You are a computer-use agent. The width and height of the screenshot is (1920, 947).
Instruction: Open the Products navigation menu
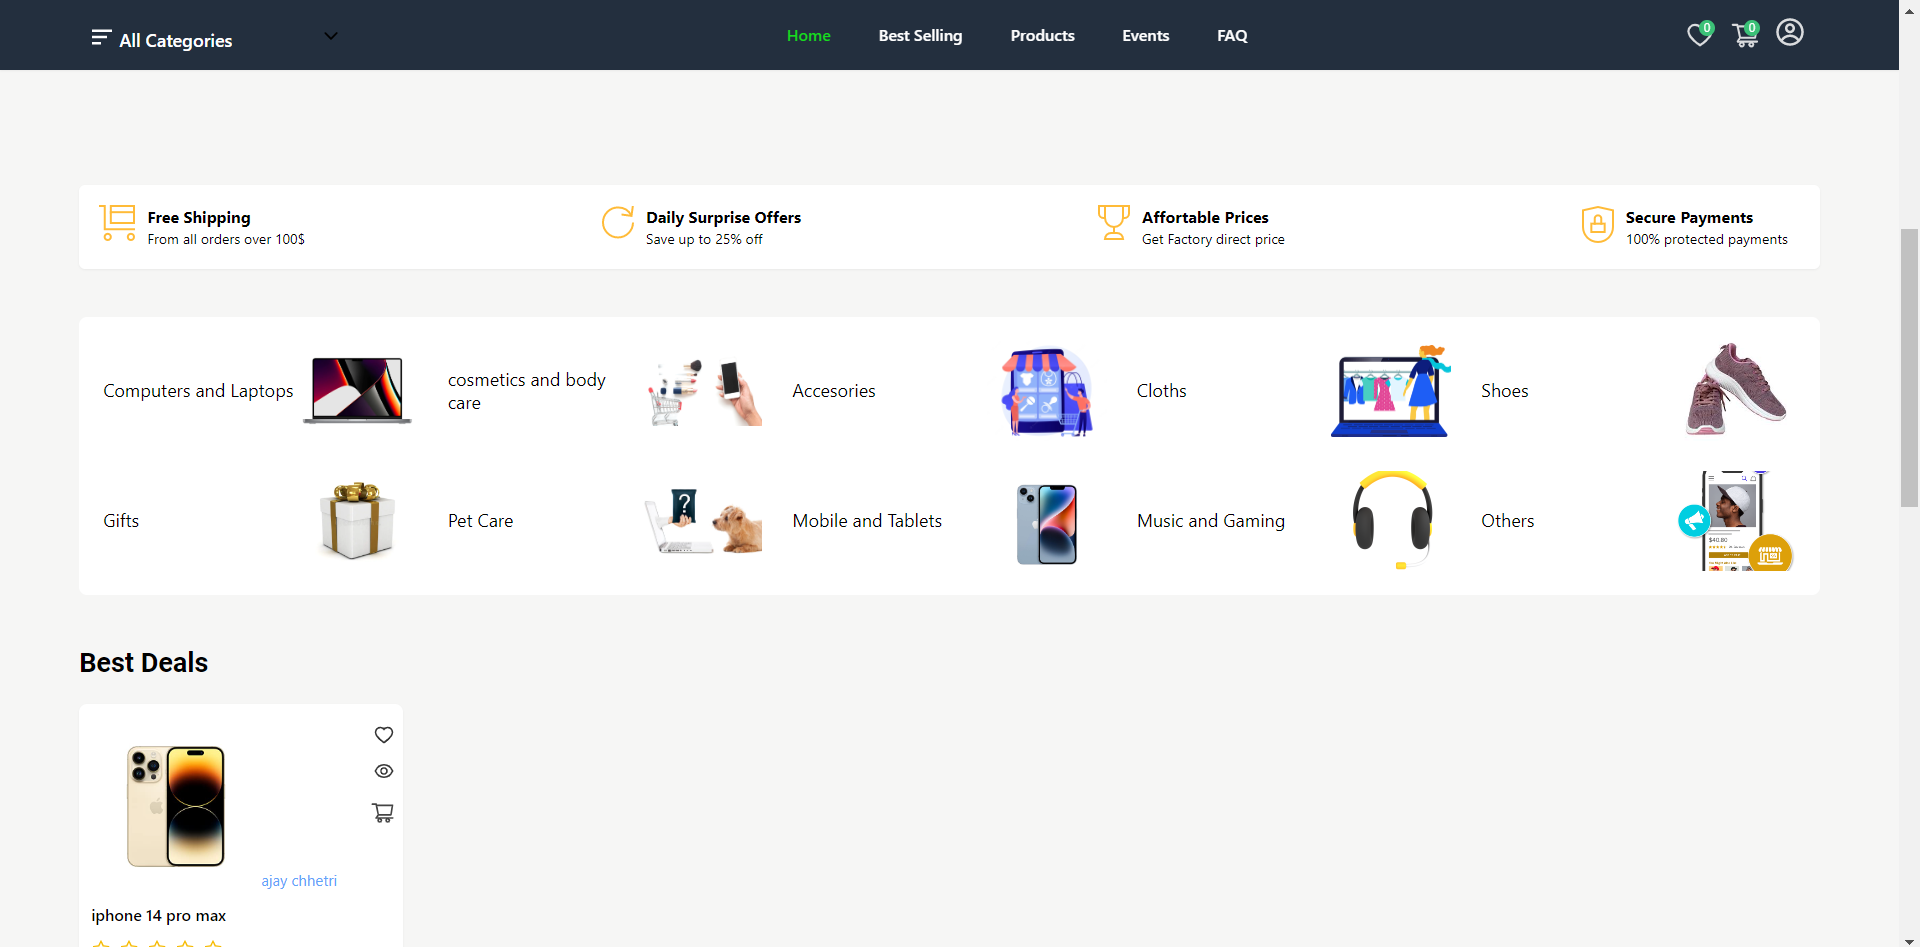[1042, 35]
